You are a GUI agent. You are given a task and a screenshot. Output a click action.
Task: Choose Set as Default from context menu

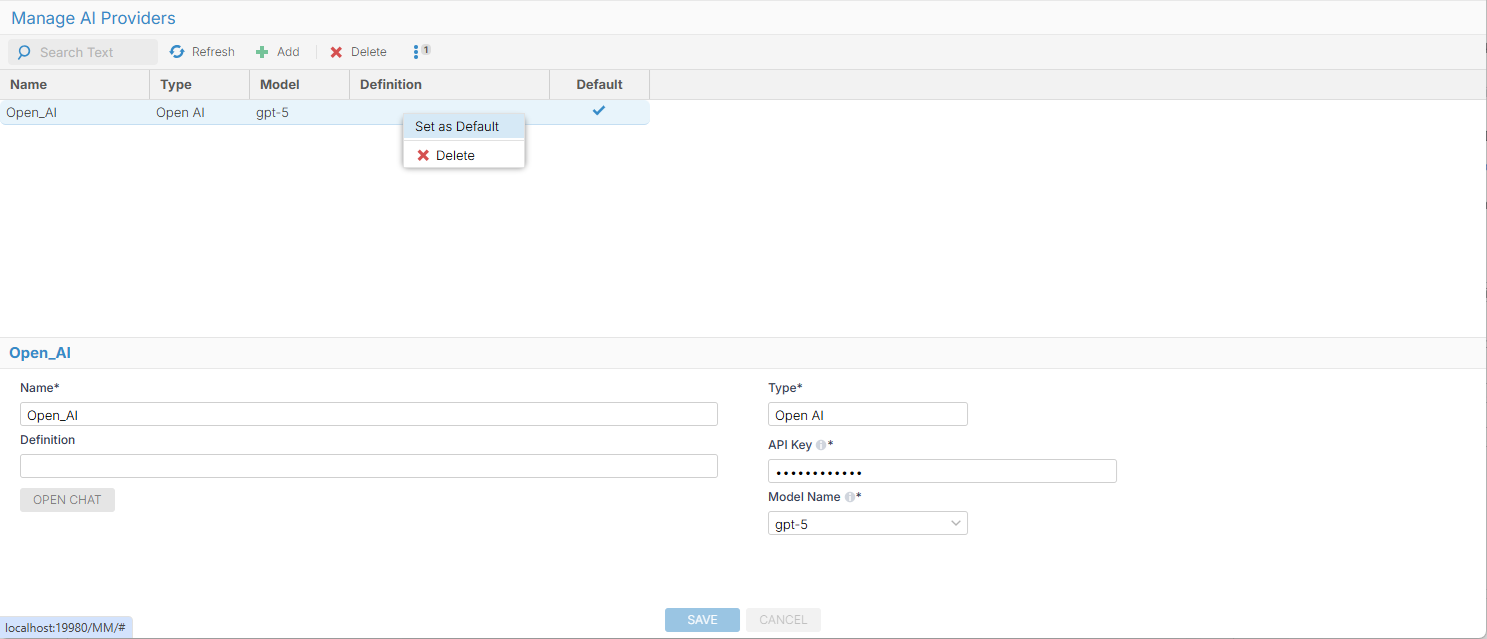(457, 127)
